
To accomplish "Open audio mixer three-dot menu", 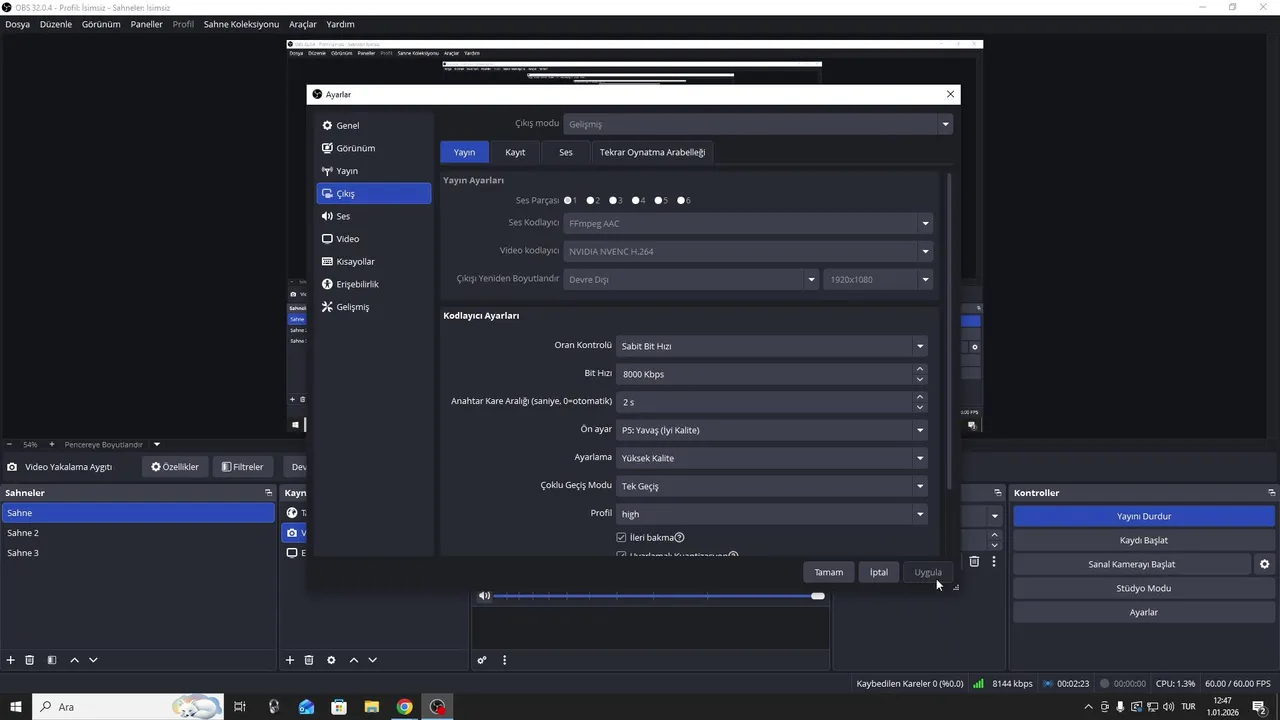I will [504, 660].
